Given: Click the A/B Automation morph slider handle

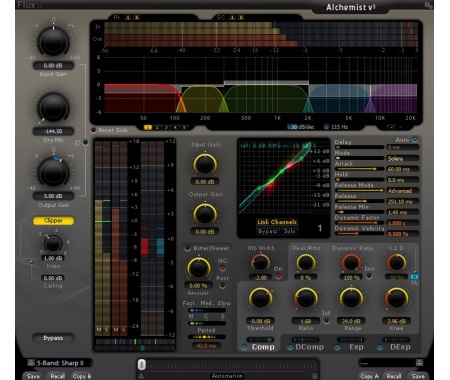Looking at the screenshot, I should click(141, 364).
